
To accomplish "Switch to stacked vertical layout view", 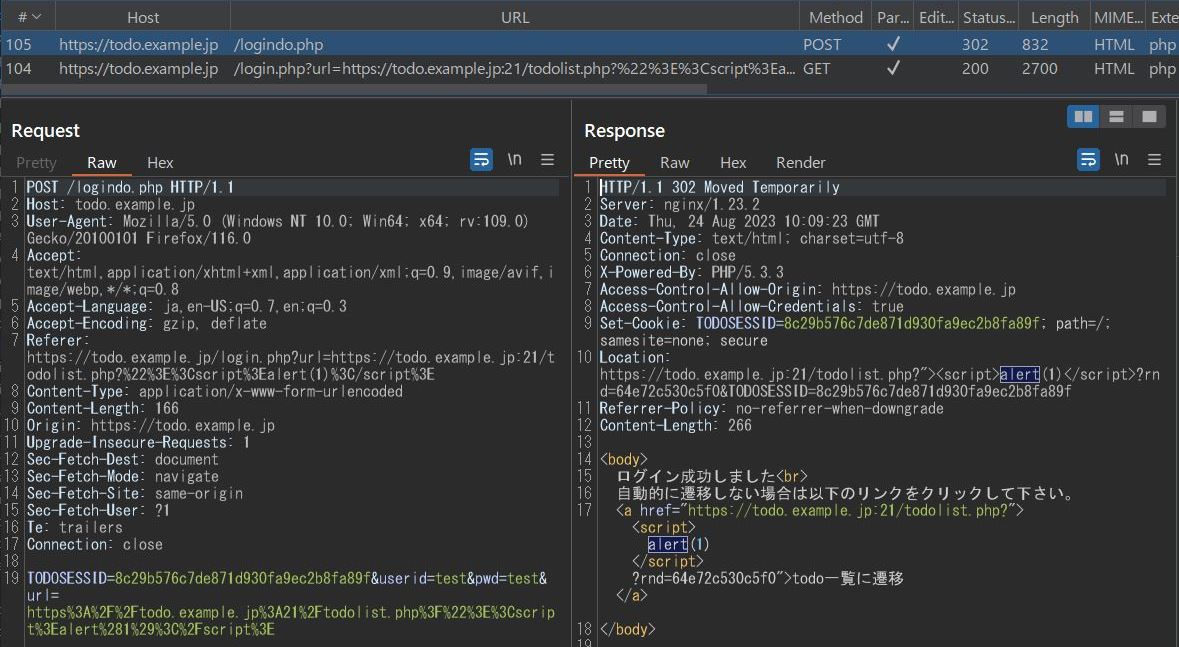I will click(1117, 117).
